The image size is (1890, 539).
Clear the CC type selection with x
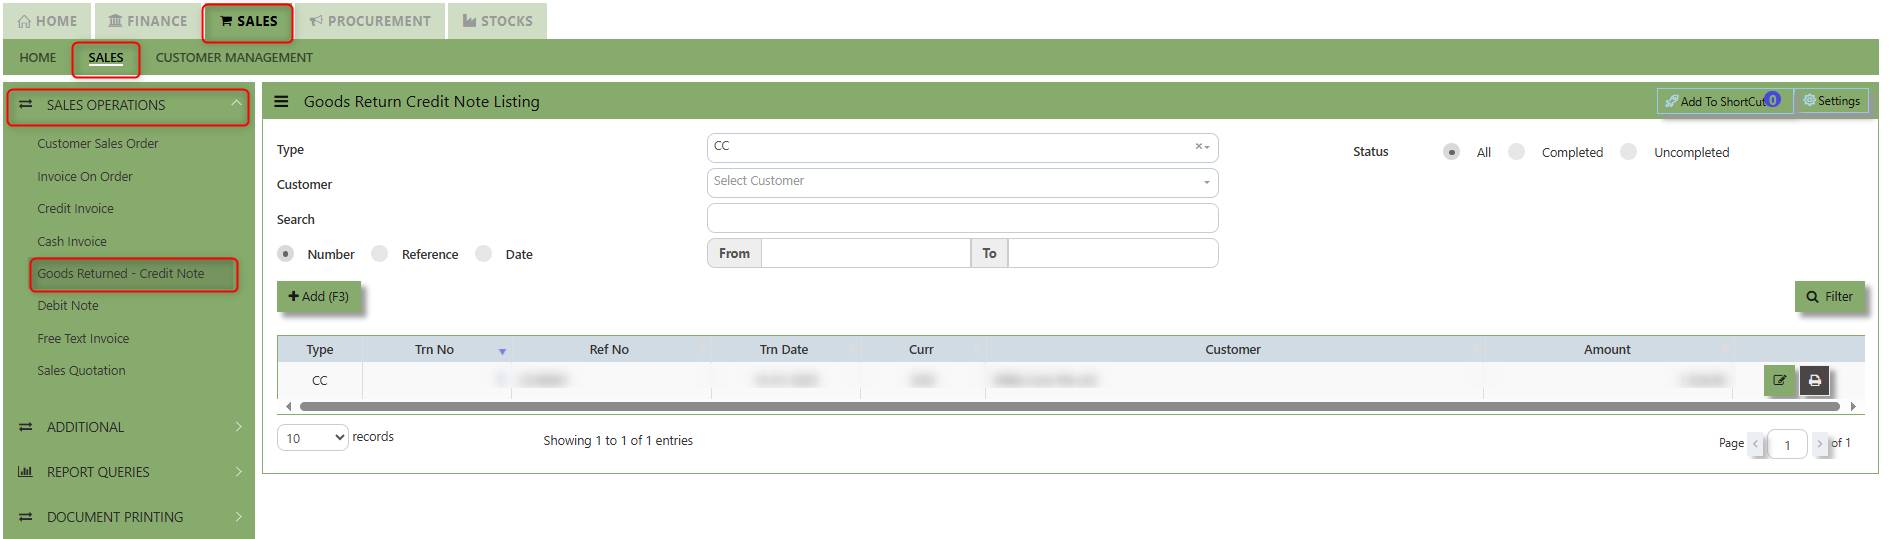tap(1198, 147)
